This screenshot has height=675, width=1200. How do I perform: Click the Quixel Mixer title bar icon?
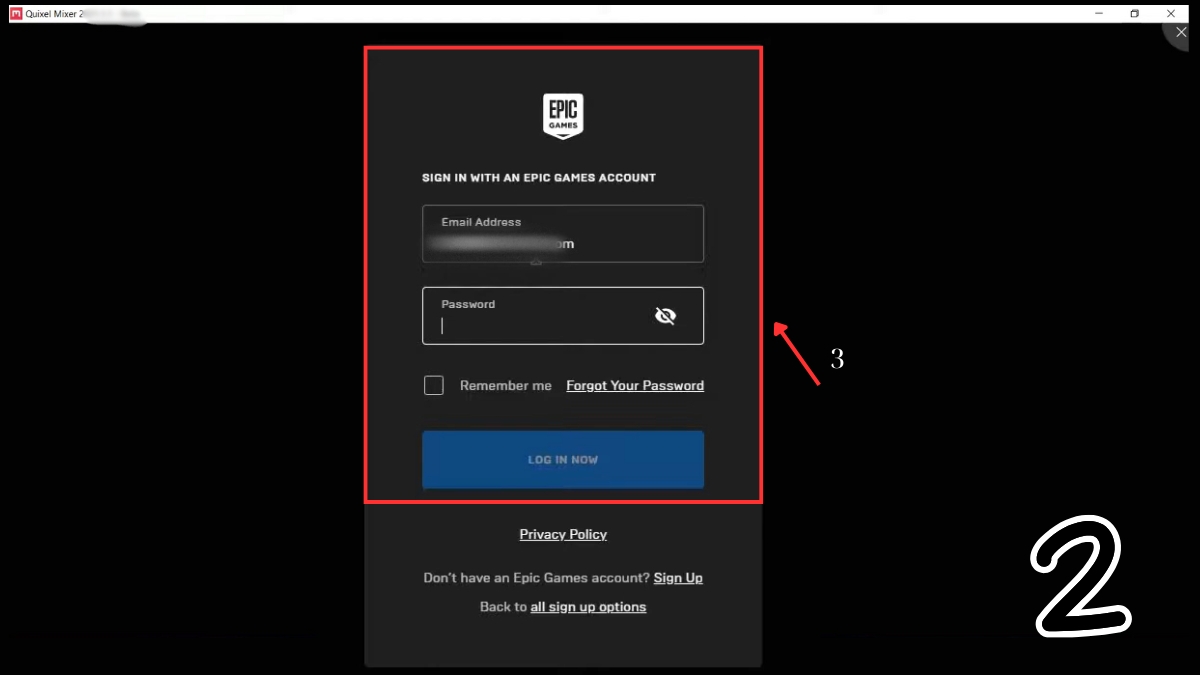(x=15, y=14)
